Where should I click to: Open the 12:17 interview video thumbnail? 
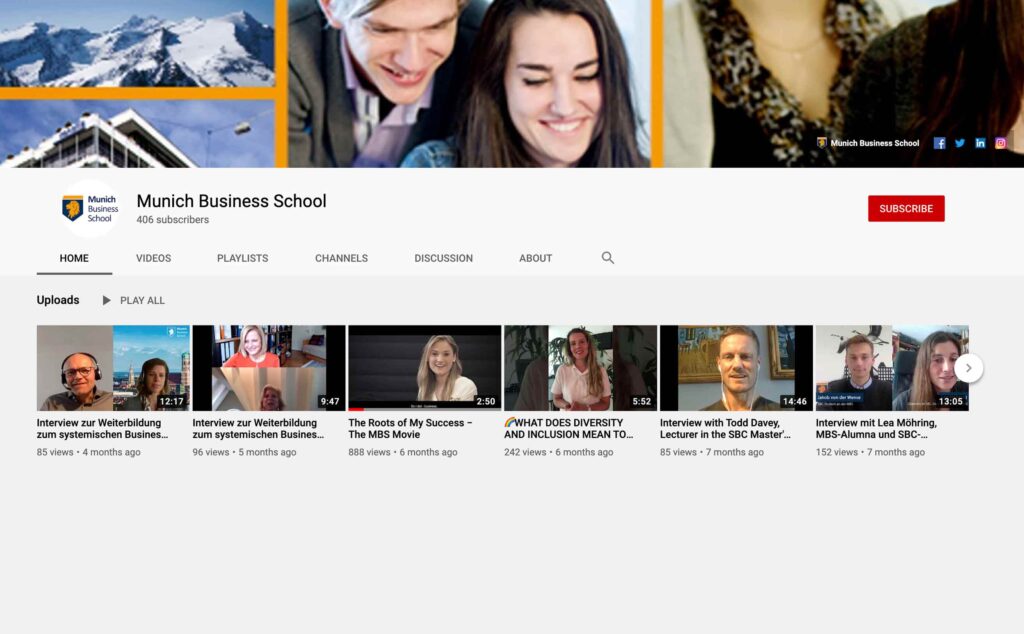click(x=113, y=368)
